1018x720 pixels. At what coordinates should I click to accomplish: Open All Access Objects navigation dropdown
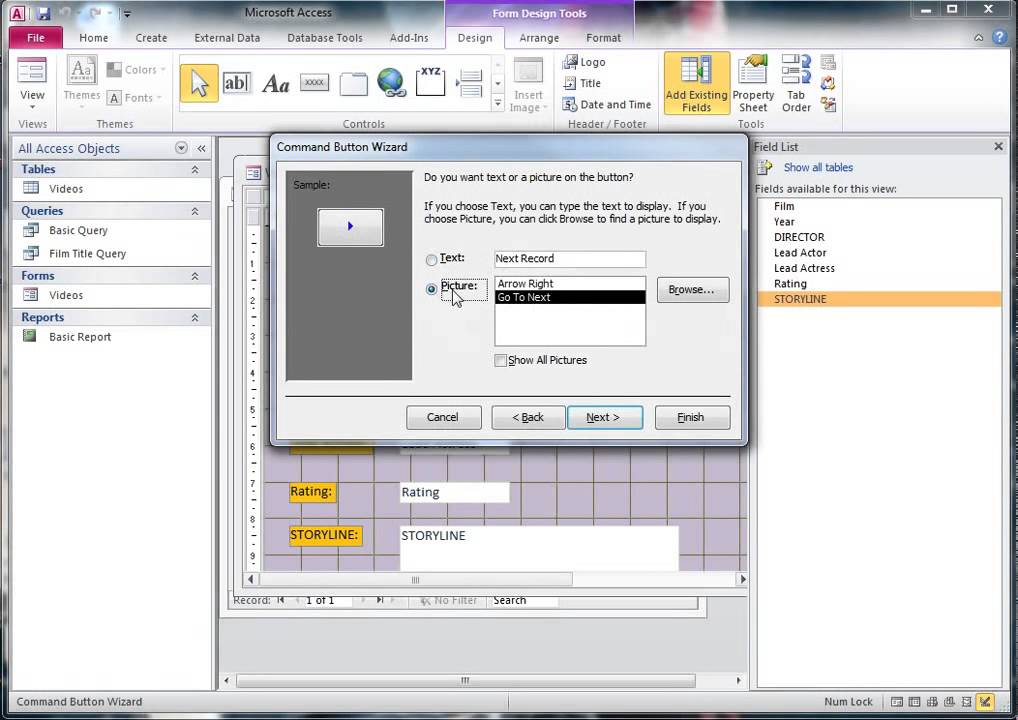point(181,148)
